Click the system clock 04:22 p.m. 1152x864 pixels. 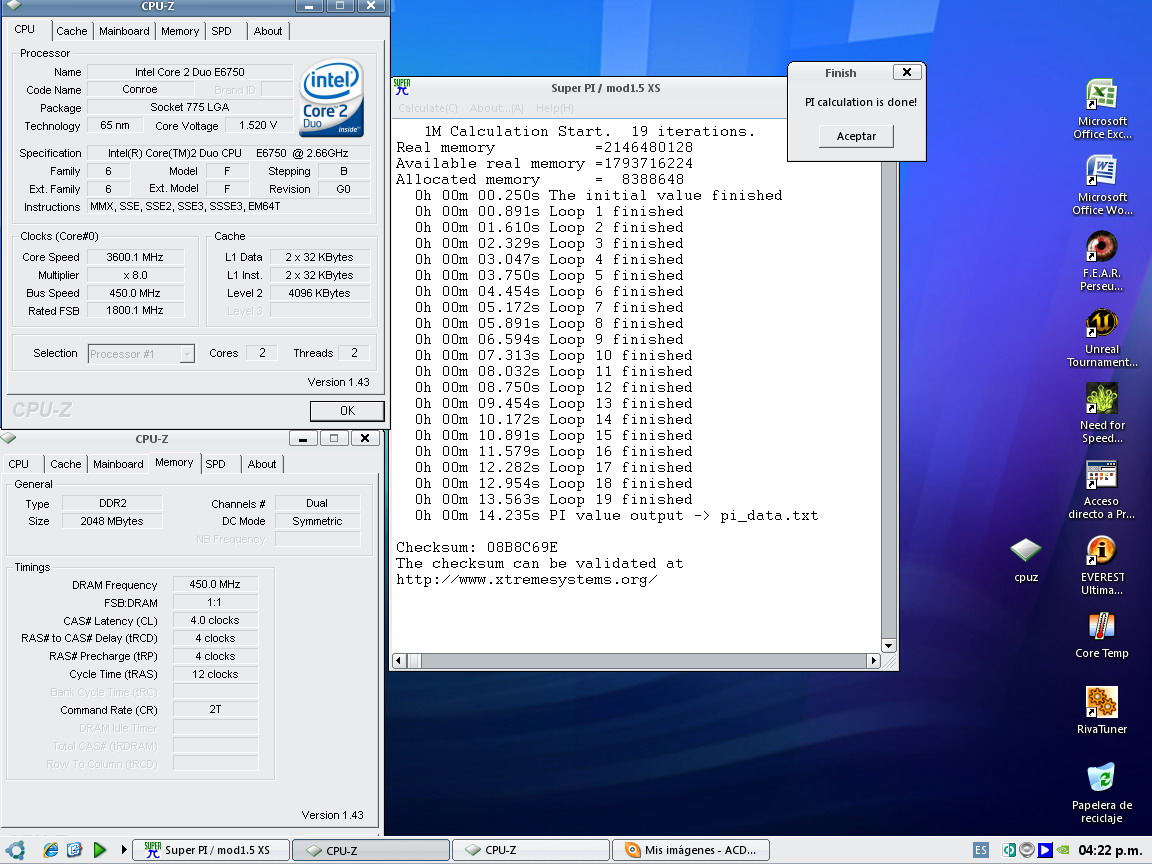tap(1109, 850)
